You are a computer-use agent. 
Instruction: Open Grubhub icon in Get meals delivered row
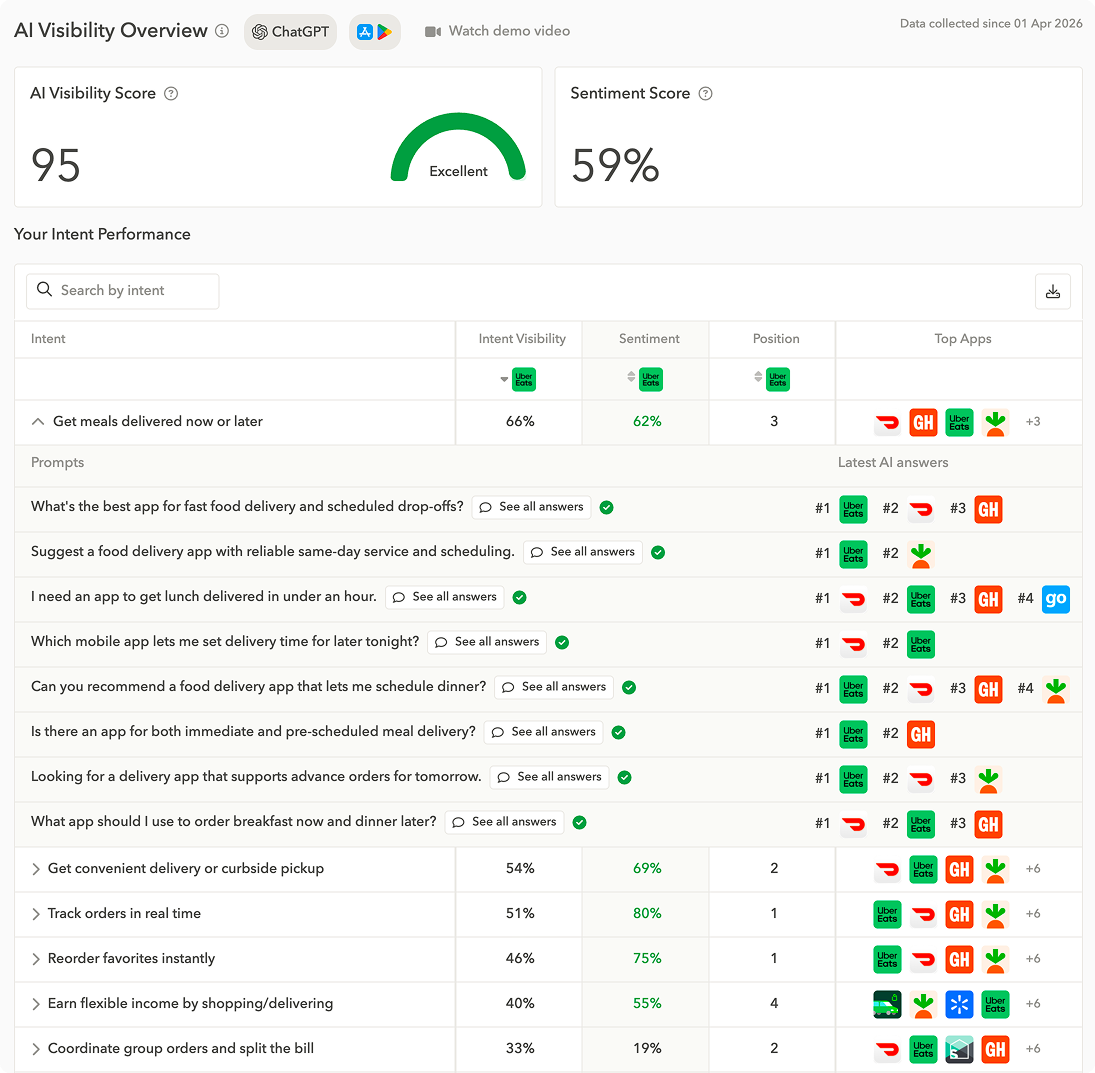[x=923, y=423]
